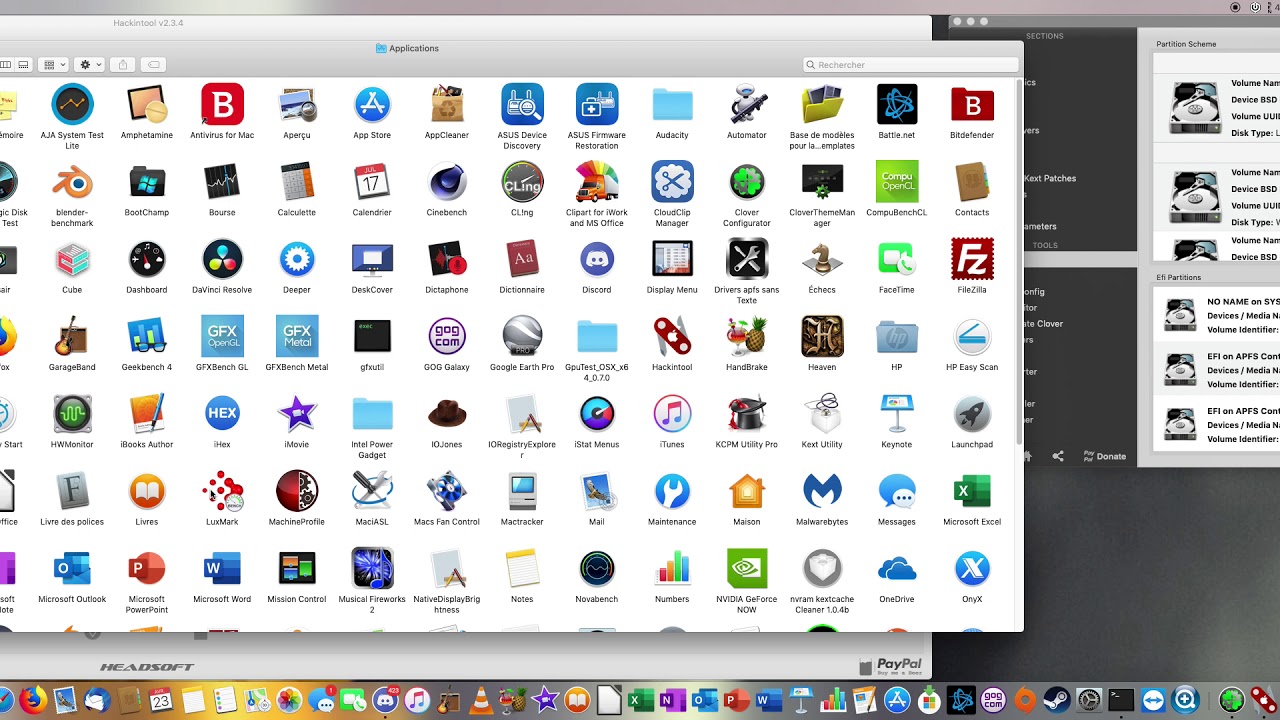This screenshot has height=720, width=1280.
Task: Open Messages with badge in the Dock
Action: coord(321,700)
